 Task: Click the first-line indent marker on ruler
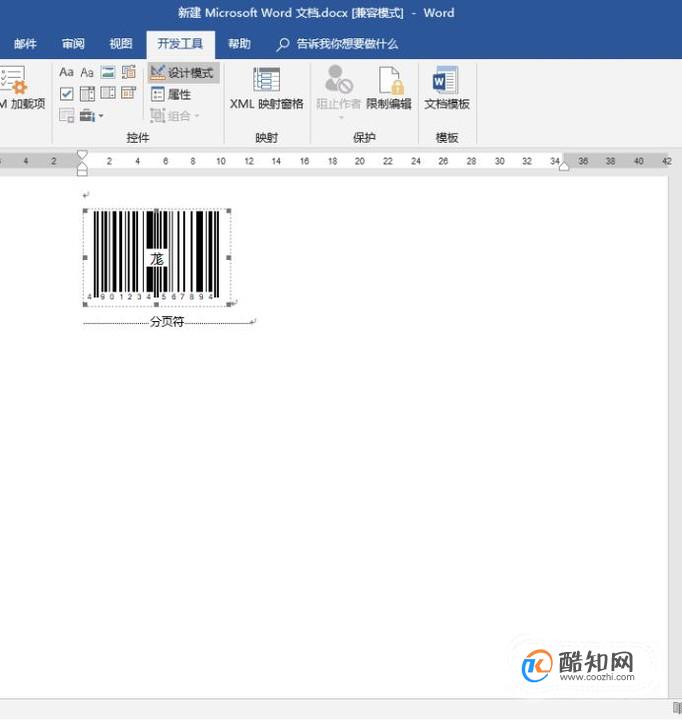point(82,155)
